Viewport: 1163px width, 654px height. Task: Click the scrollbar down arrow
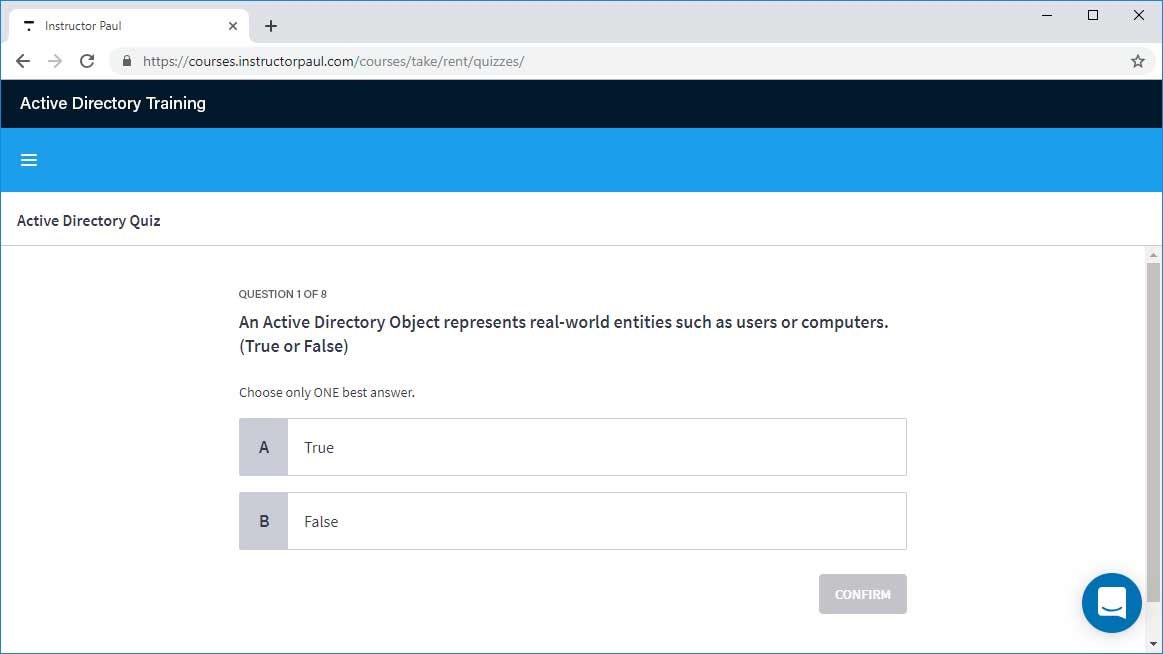pos(1152,643)
